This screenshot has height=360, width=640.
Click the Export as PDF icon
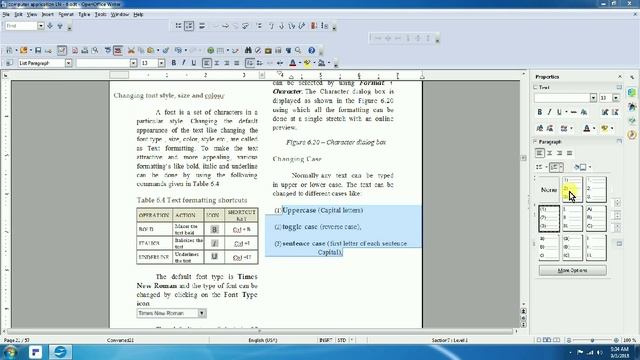click(x=75, y=50)
